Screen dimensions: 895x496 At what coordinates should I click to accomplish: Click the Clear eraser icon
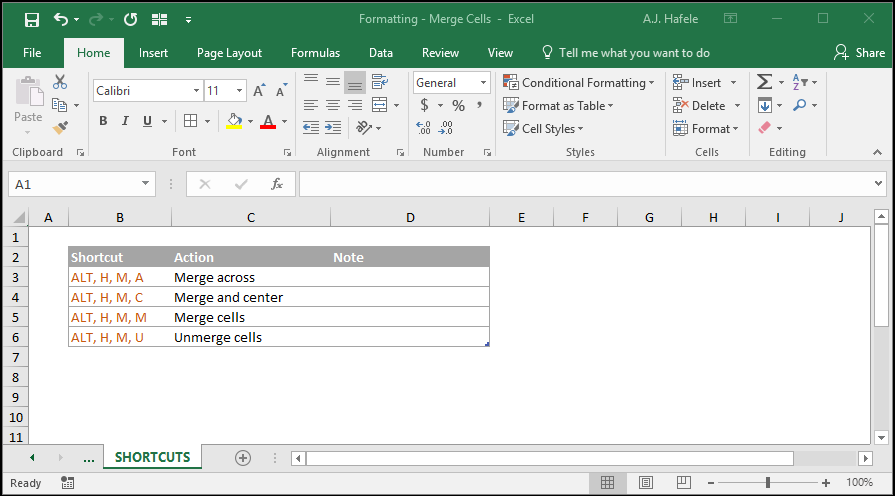(765, 128)
